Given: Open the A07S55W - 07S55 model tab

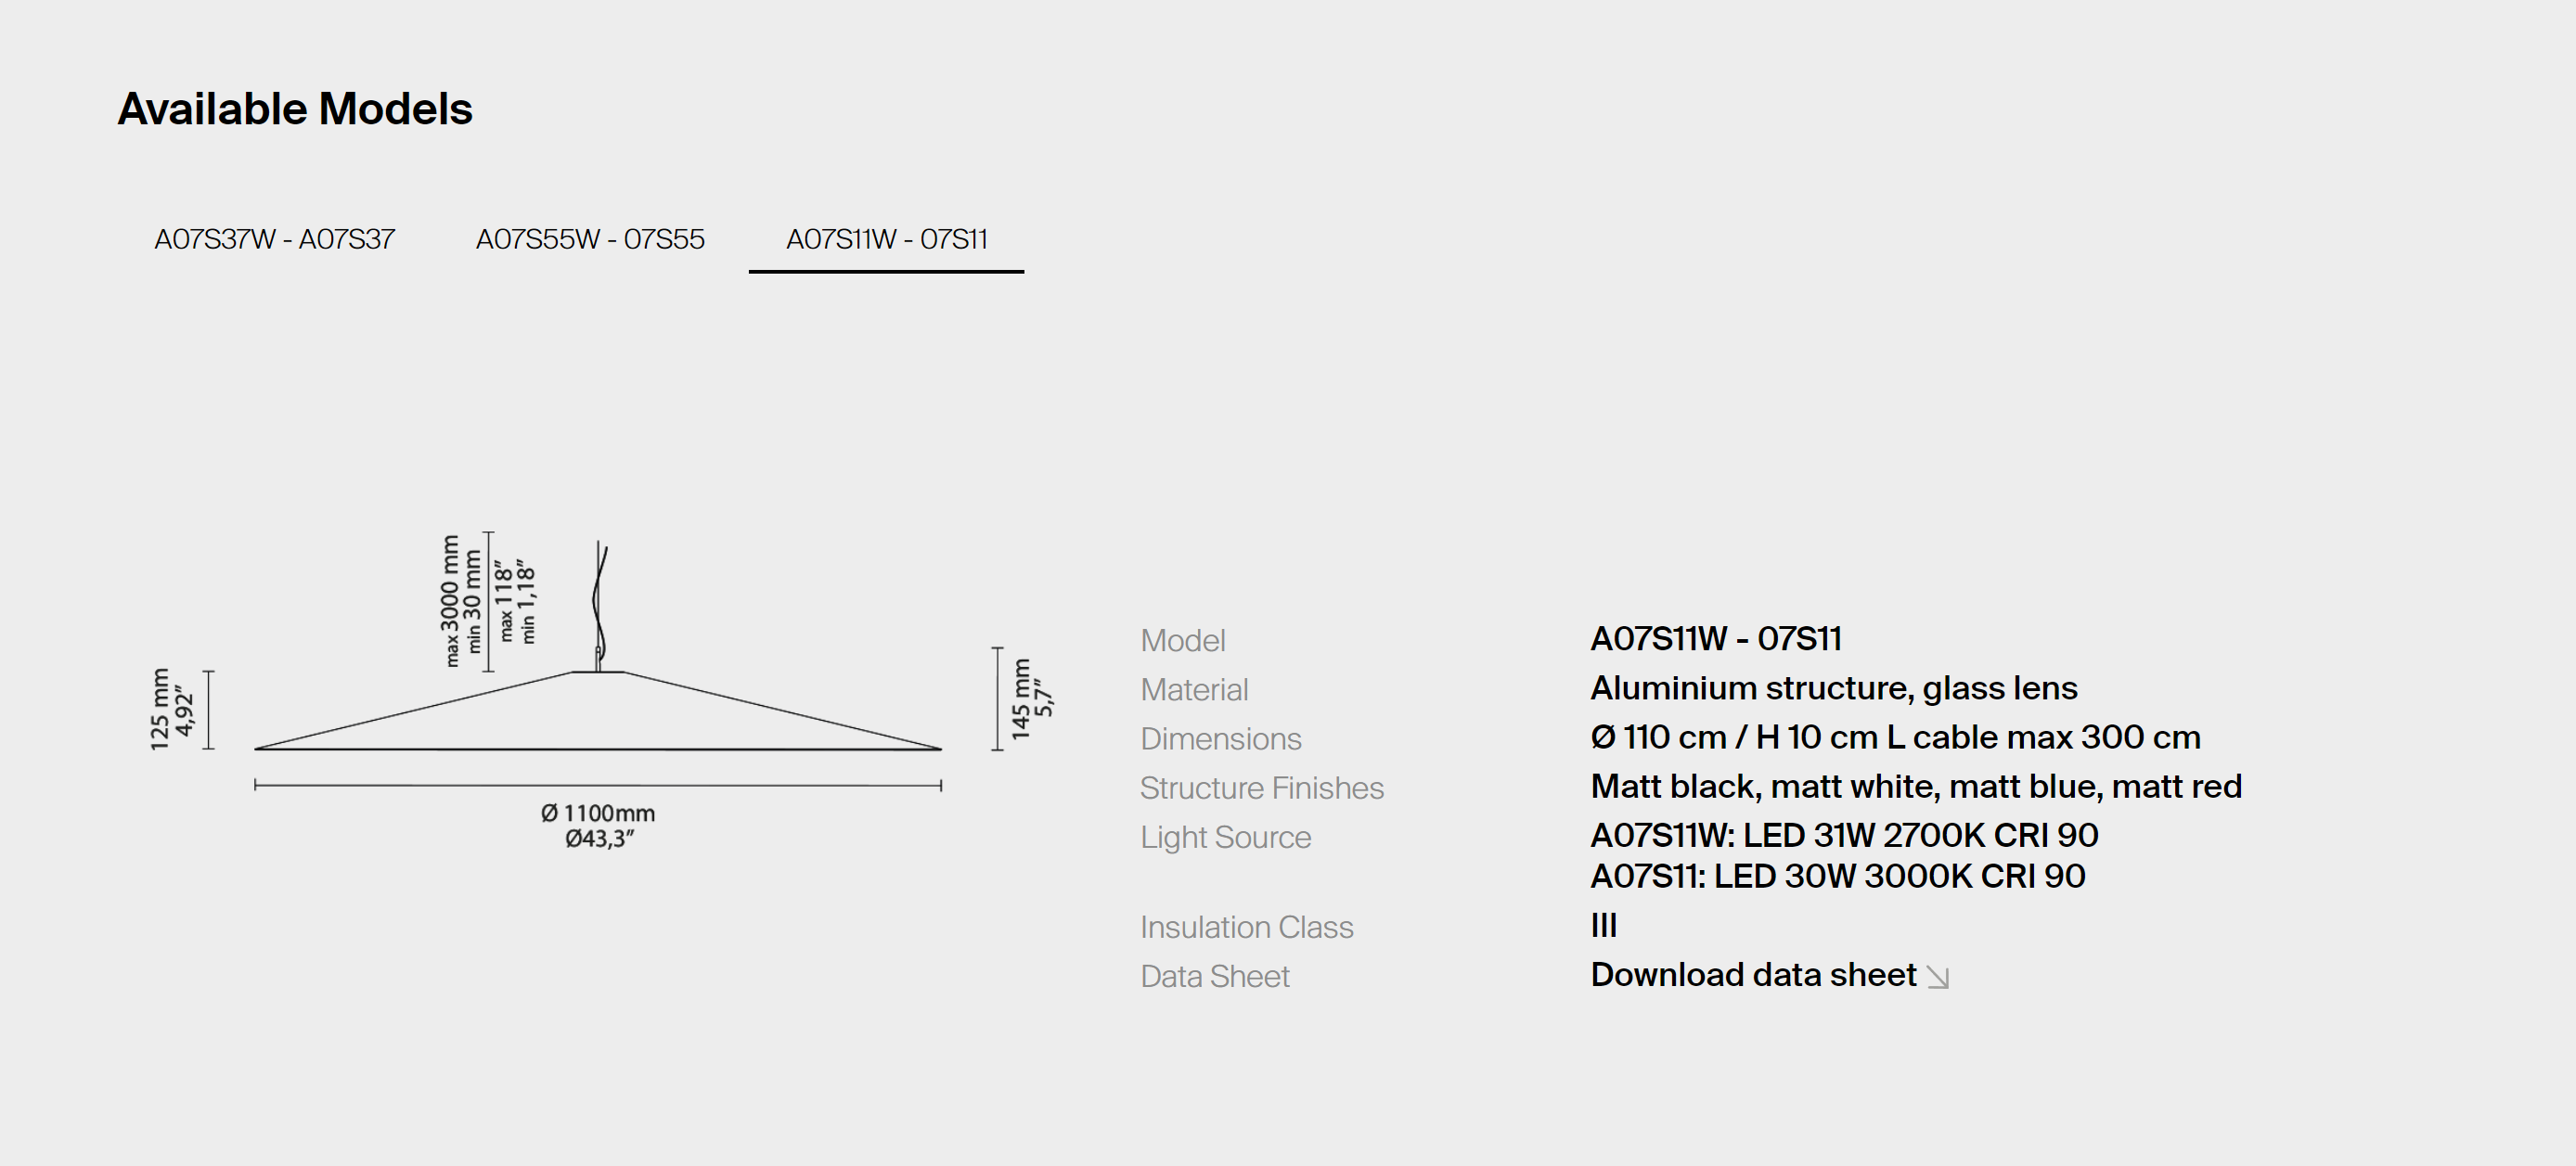Looking at the screenshot, I should point(590,240).
